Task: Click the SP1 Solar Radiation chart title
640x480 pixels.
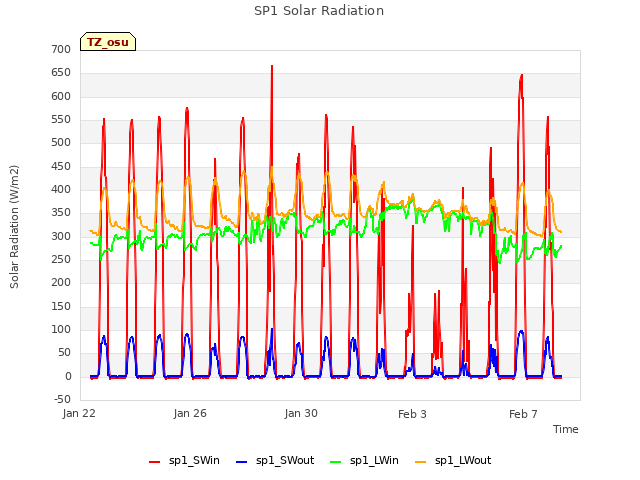Action: pyautogui.click(x=319, y=11)
